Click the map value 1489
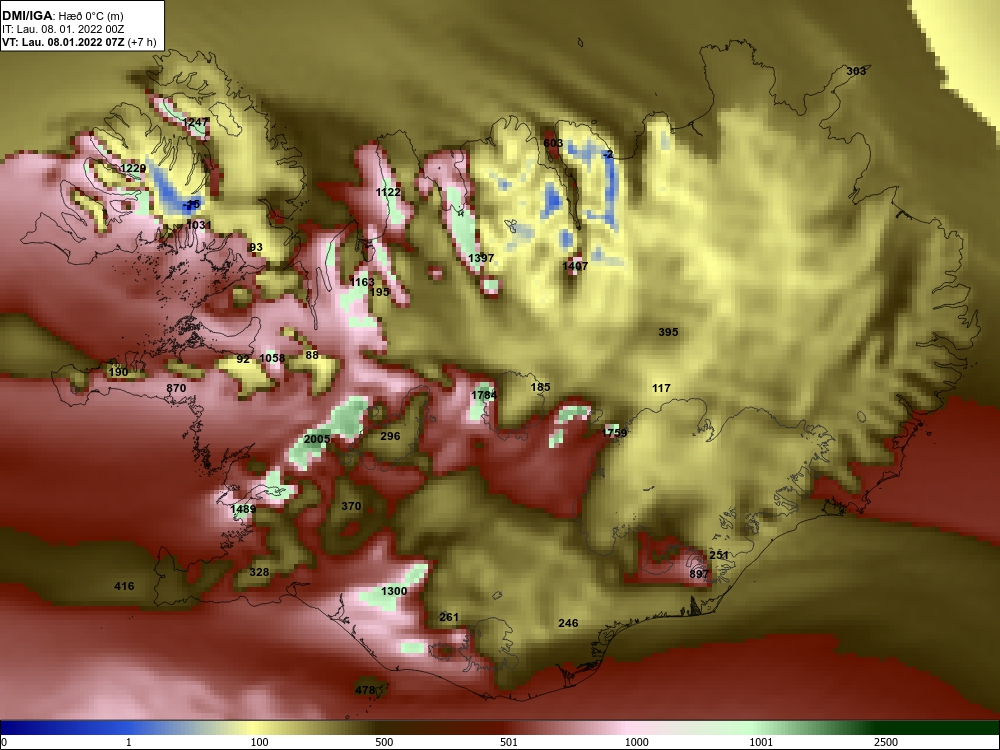The image size is (1000, 750). (244, 509)
